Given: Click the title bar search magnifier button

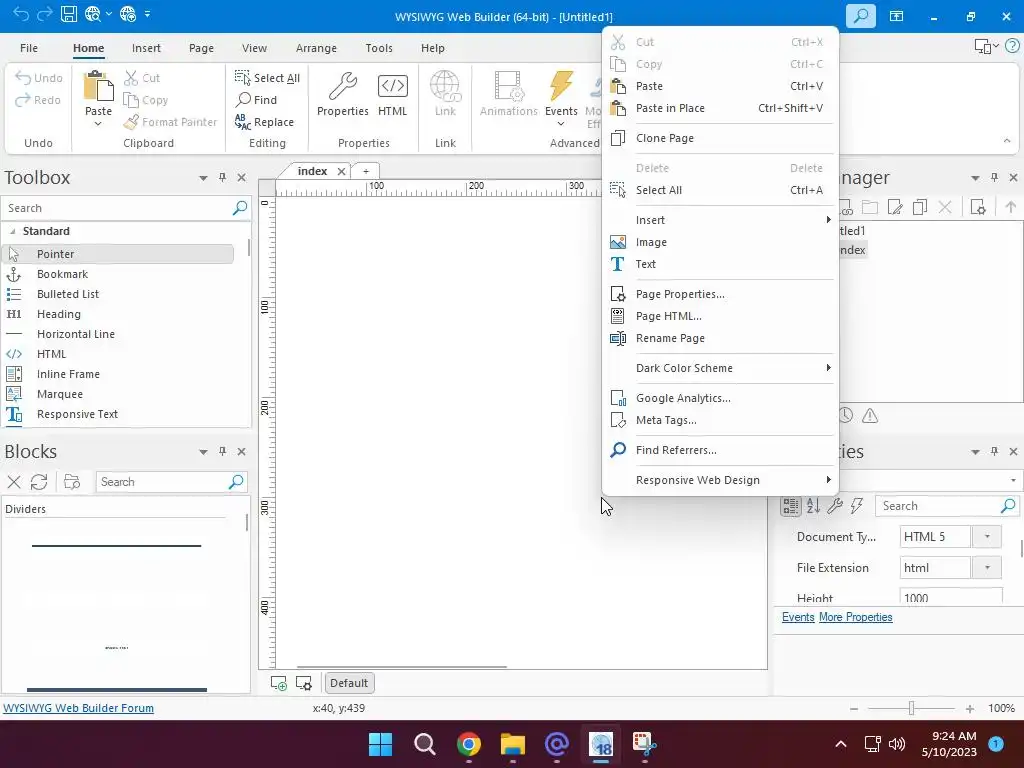Looking at the screenshot, I should (x=861, y=16).
